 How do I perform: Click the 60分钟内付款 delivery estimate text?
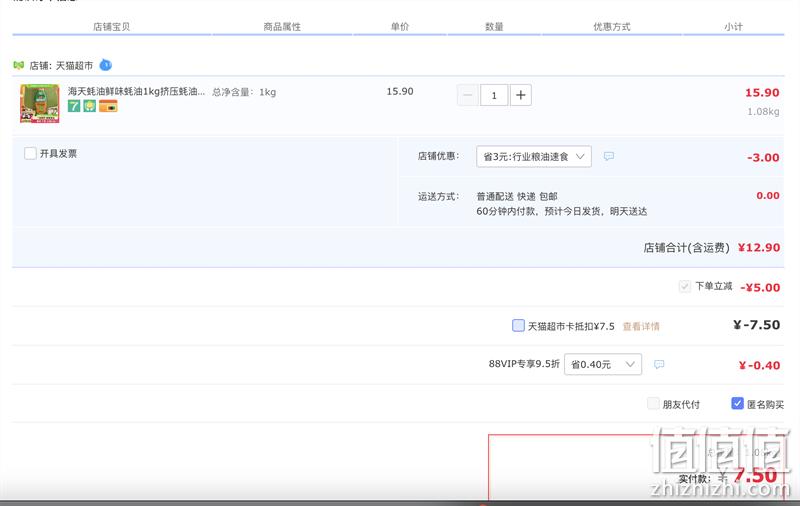[562, 211]
